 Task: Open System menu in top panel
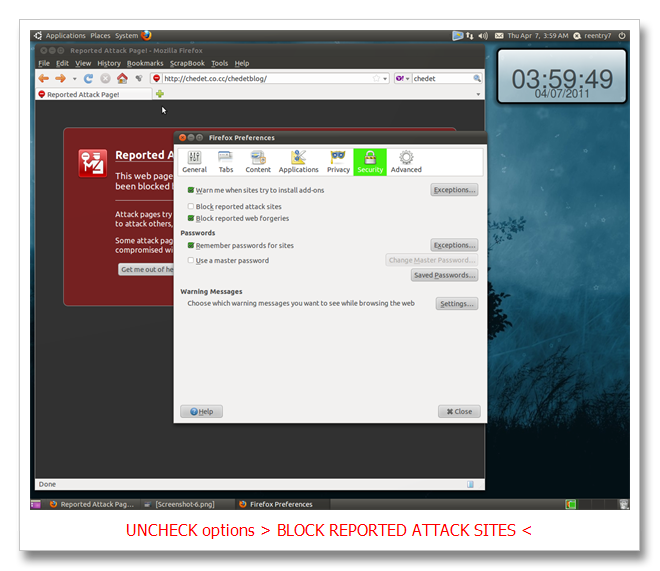[126, 36]
